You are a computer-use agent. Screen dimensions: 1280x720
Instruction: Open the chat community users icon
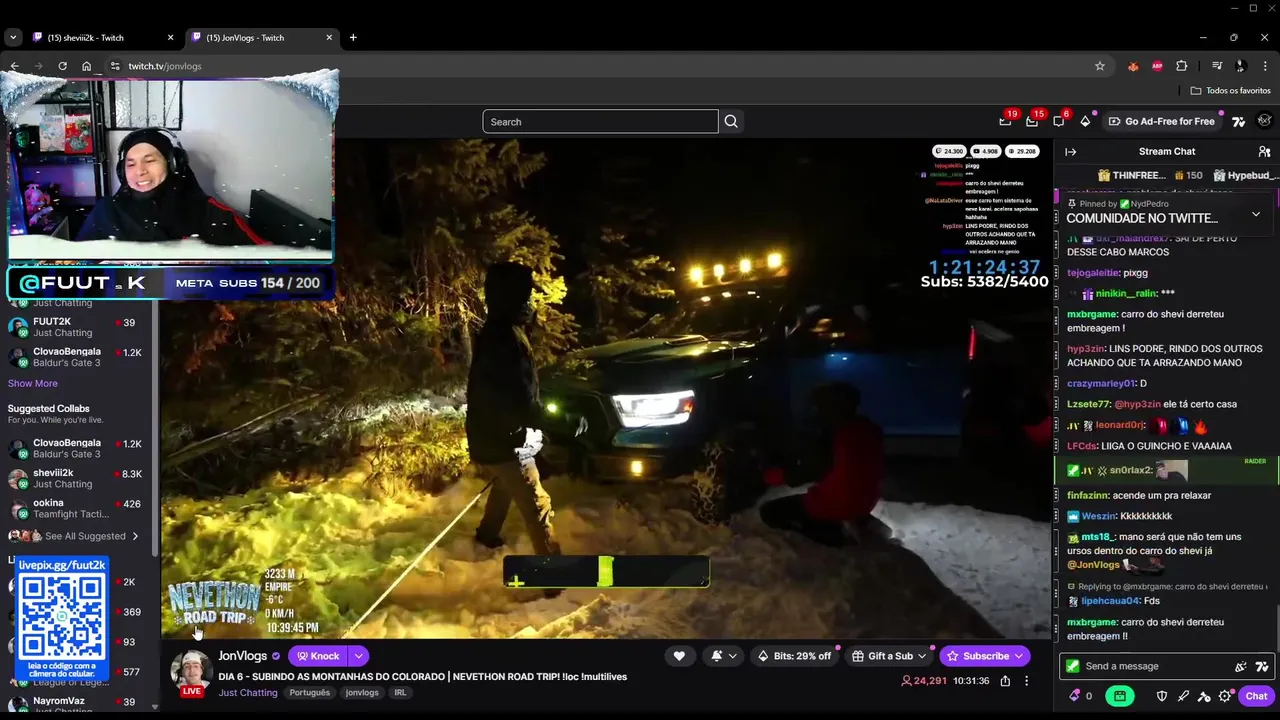click(1264, 152)
